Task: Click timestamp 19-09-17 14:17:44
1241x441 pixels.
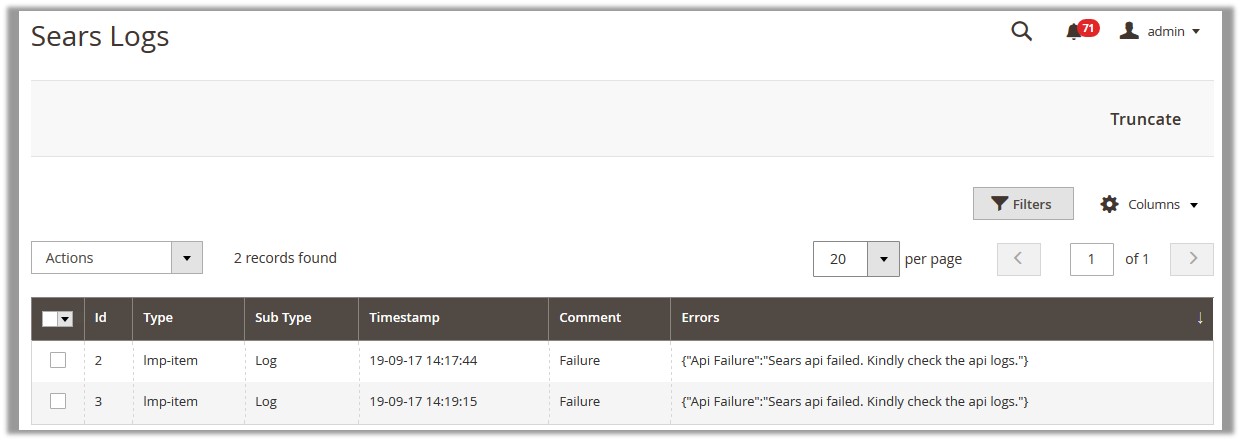Action: tap(423, 360)
